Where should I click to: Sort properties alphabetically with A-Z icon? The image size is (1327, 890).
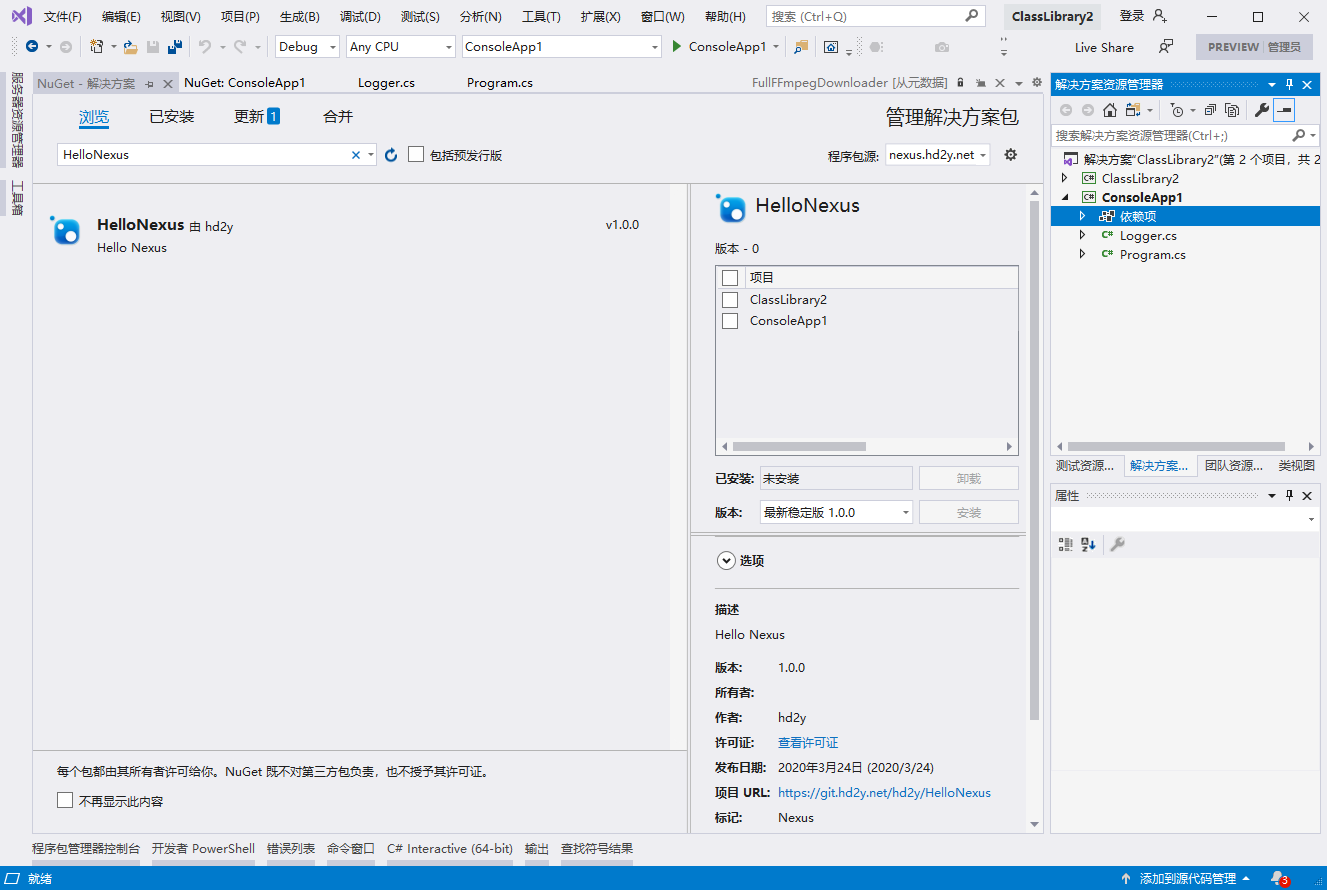pyautogui.click(x=1089, y=544)
